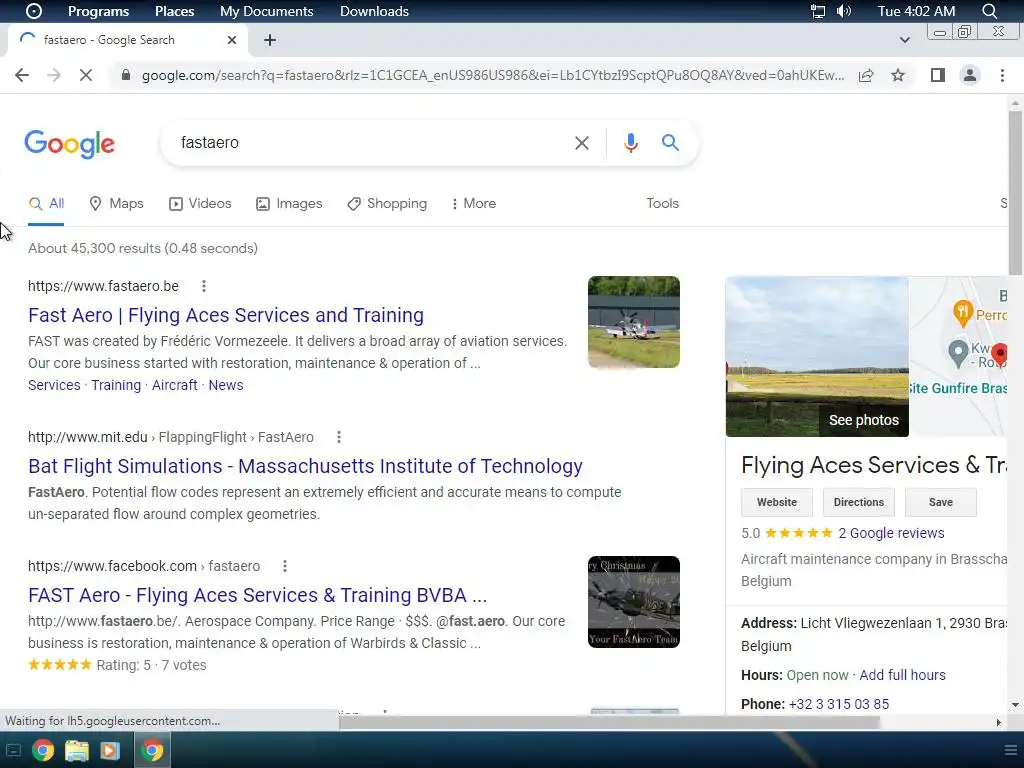Clear the search box with X icon
Image resolution: width=1024 pixels, height=768 pixels.
[x=581, y=142]
